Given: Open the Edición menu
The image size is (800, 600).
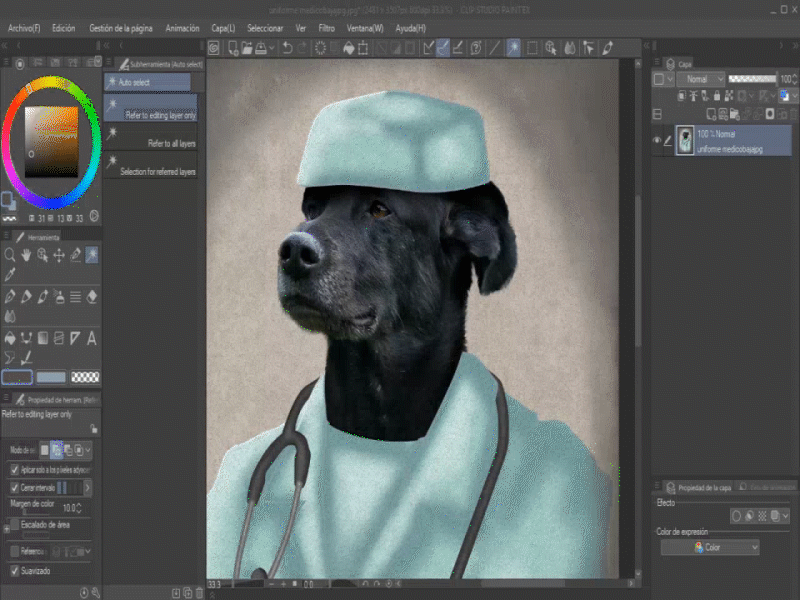Looking at the screenshot, I should pyautogui.click(x=64, y=29).
